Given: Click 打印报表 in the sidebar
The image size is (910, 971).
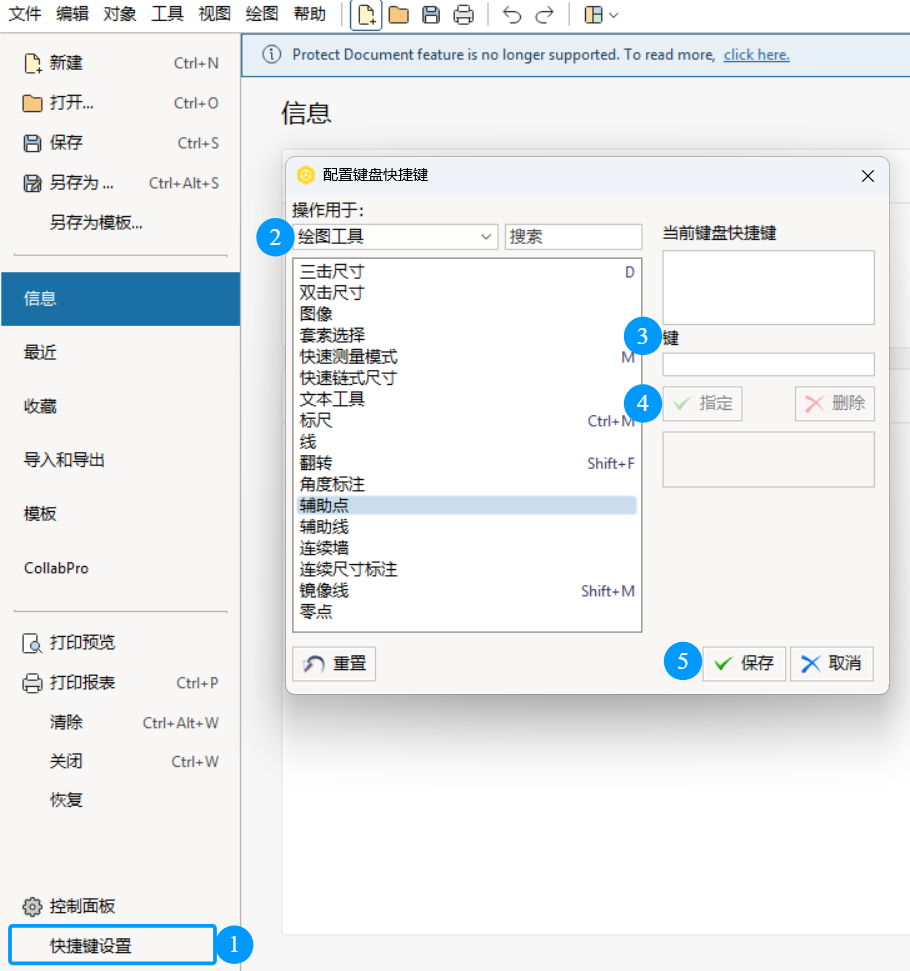Looking at the screenshot, I should coord(121,682).
